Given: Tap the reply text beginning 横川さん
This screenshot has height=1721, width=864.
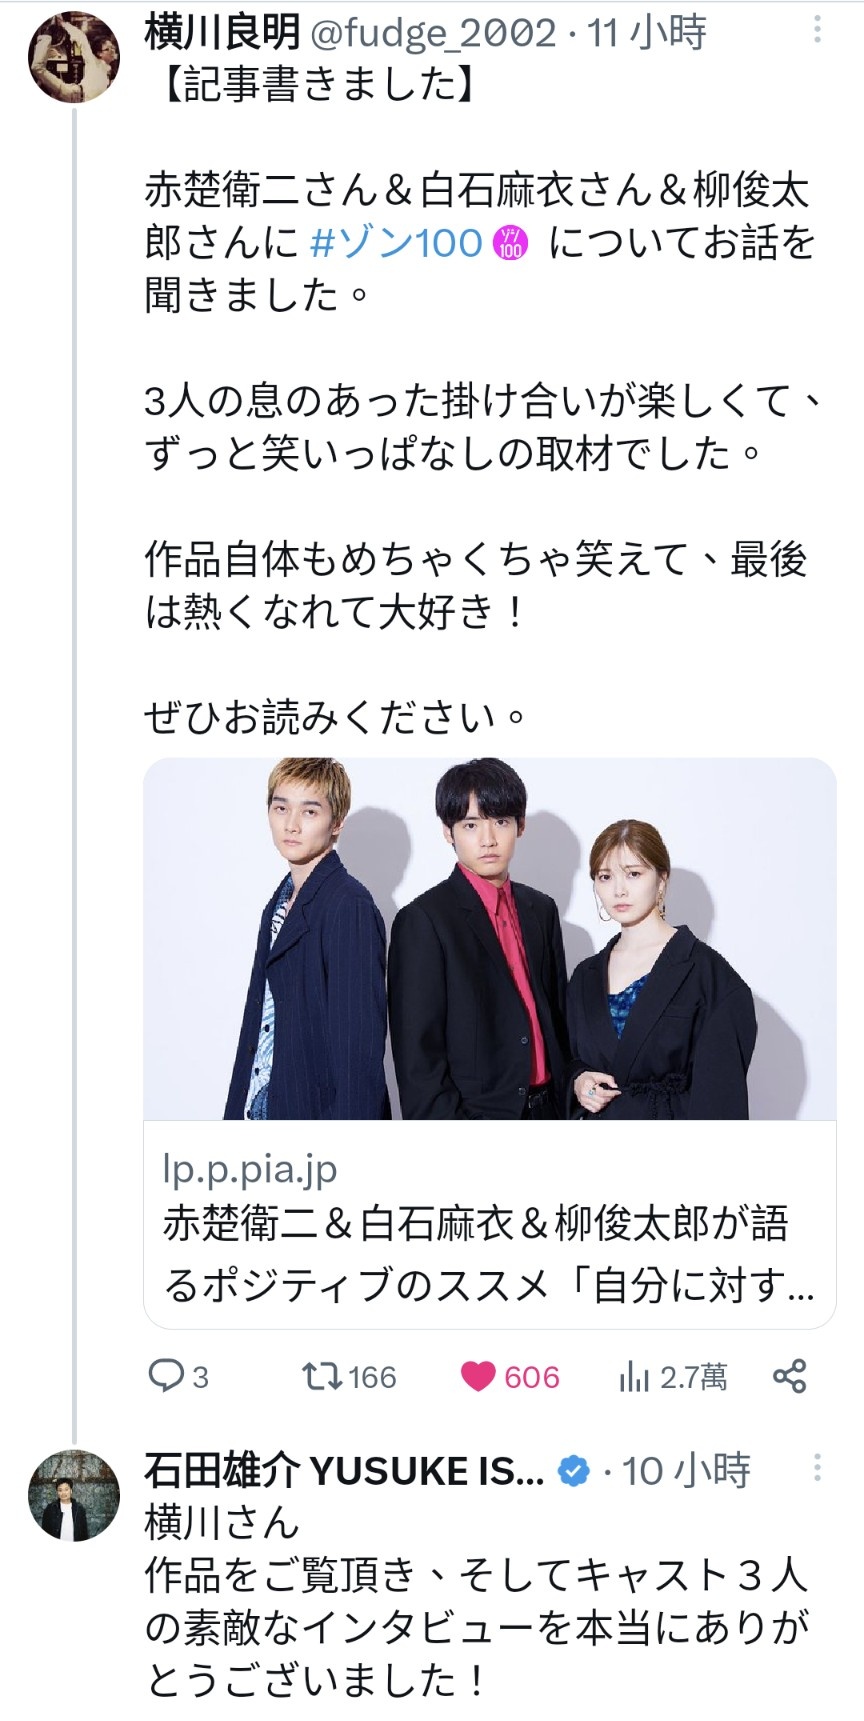Looking at the screenshot, I should [476, 1601].
